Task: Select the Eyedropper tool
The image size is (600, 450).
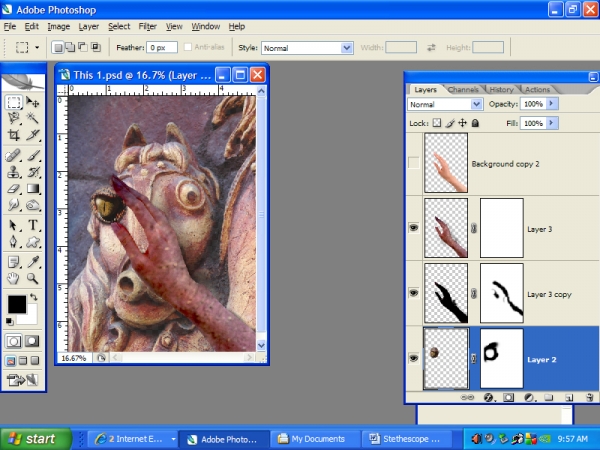Action: point(33,262)
